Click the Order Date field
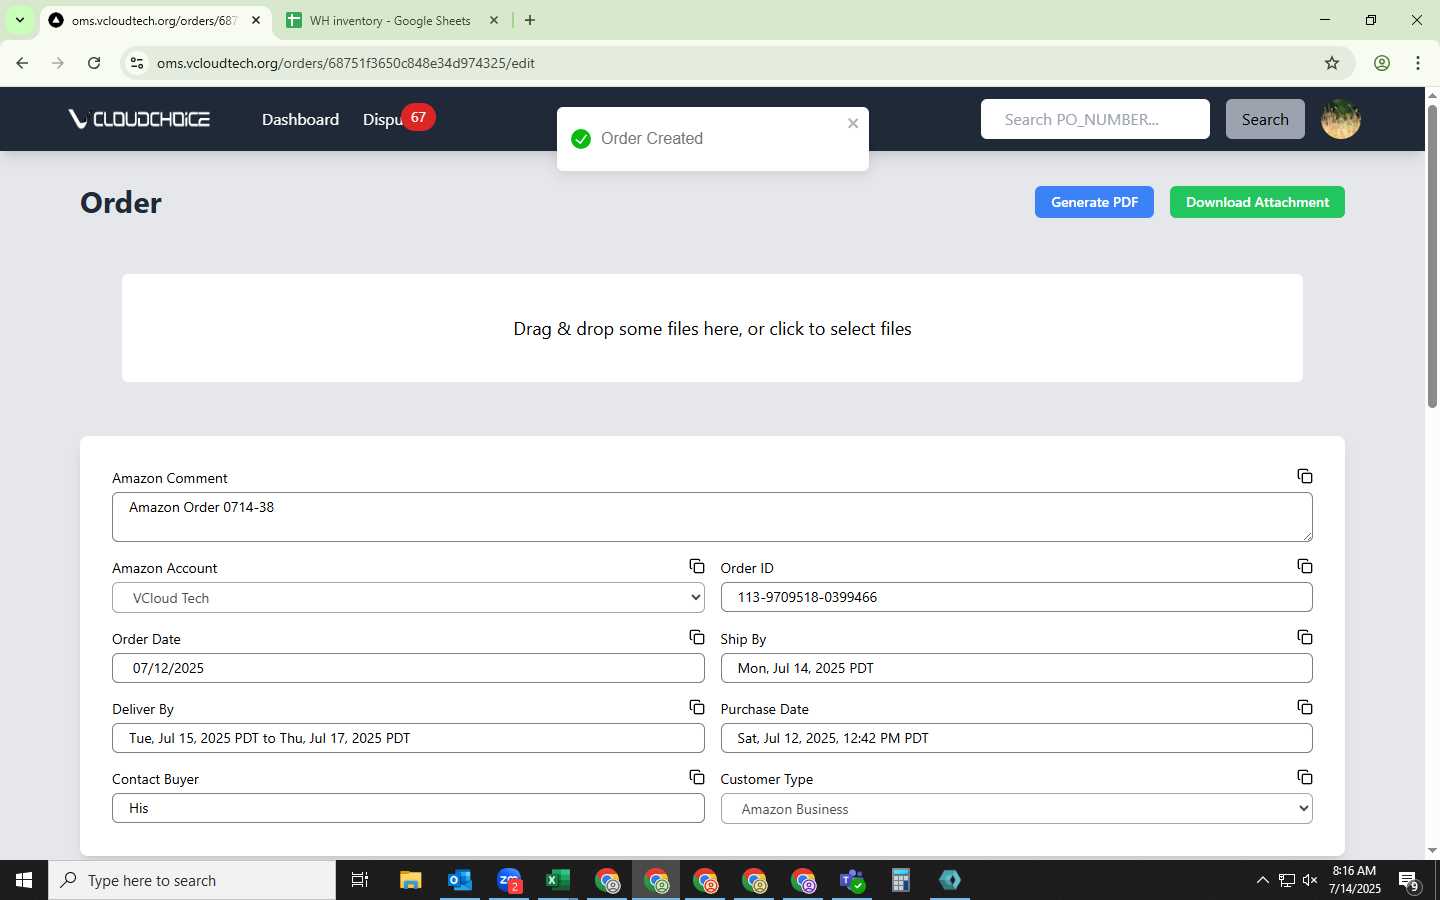Viewport: 1440px width, 900px height. pos(408,668)
